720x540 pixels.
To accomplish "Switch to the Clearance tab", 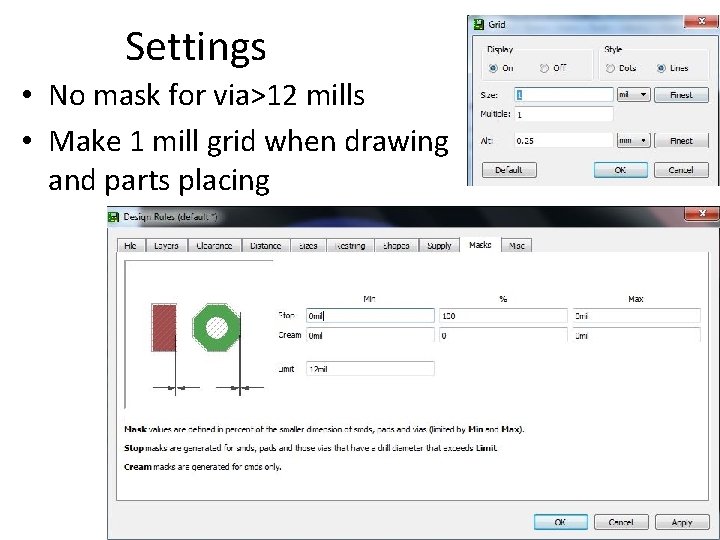I will click(214, 246).
